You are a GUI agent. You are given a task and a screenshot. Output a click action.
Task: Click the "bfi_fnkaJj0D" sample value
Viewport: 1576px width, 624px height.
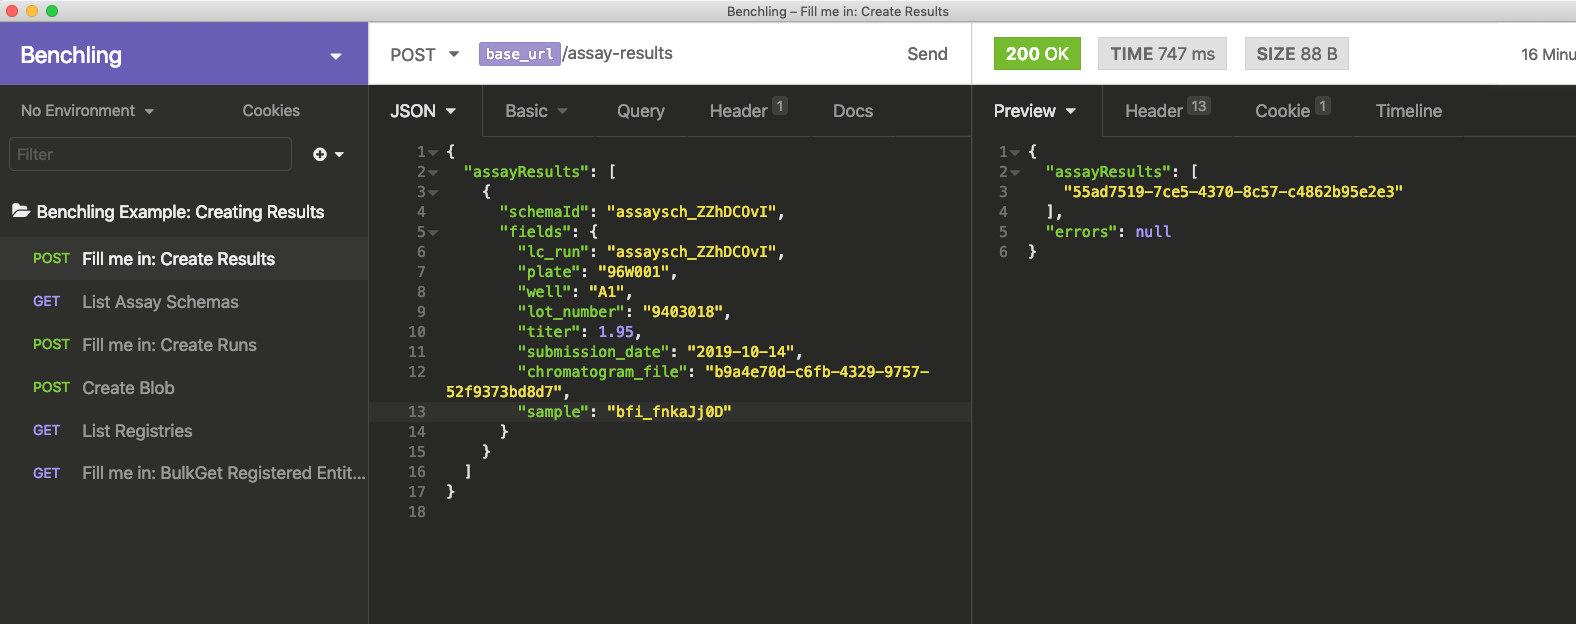pos(669,412)
